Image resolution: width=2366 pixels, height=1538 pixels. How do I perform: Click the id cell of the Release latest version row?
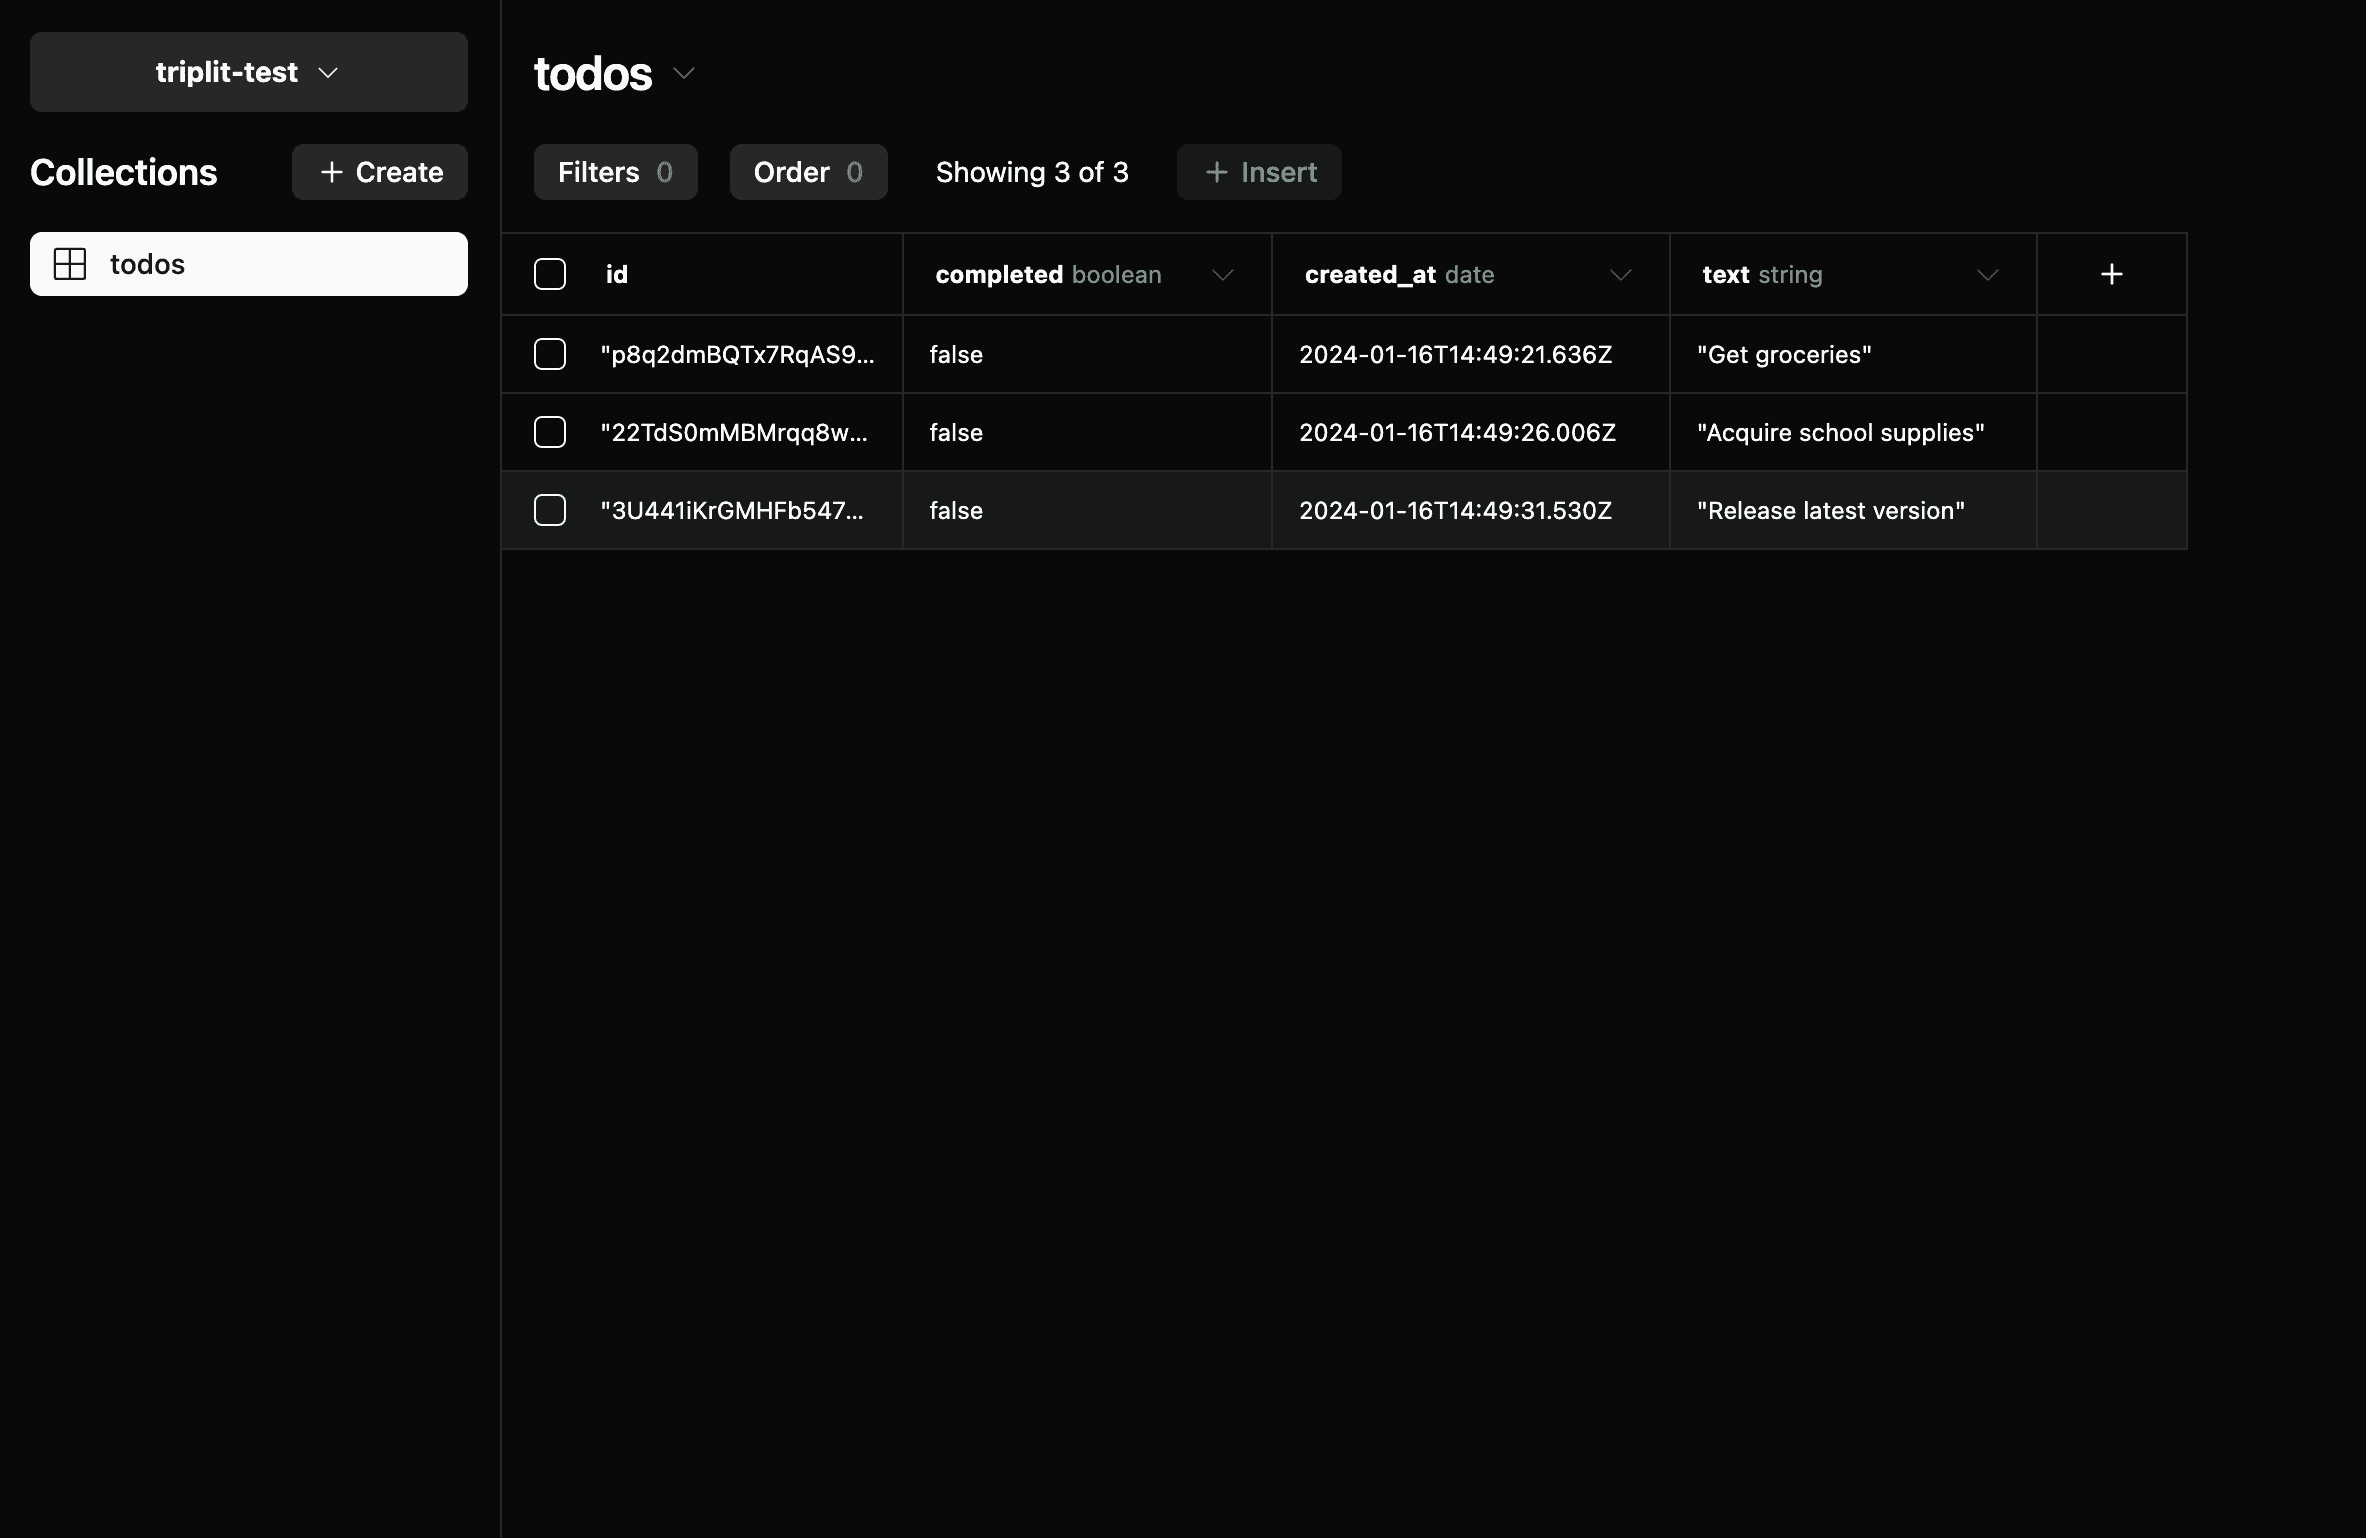click(733, 510)
